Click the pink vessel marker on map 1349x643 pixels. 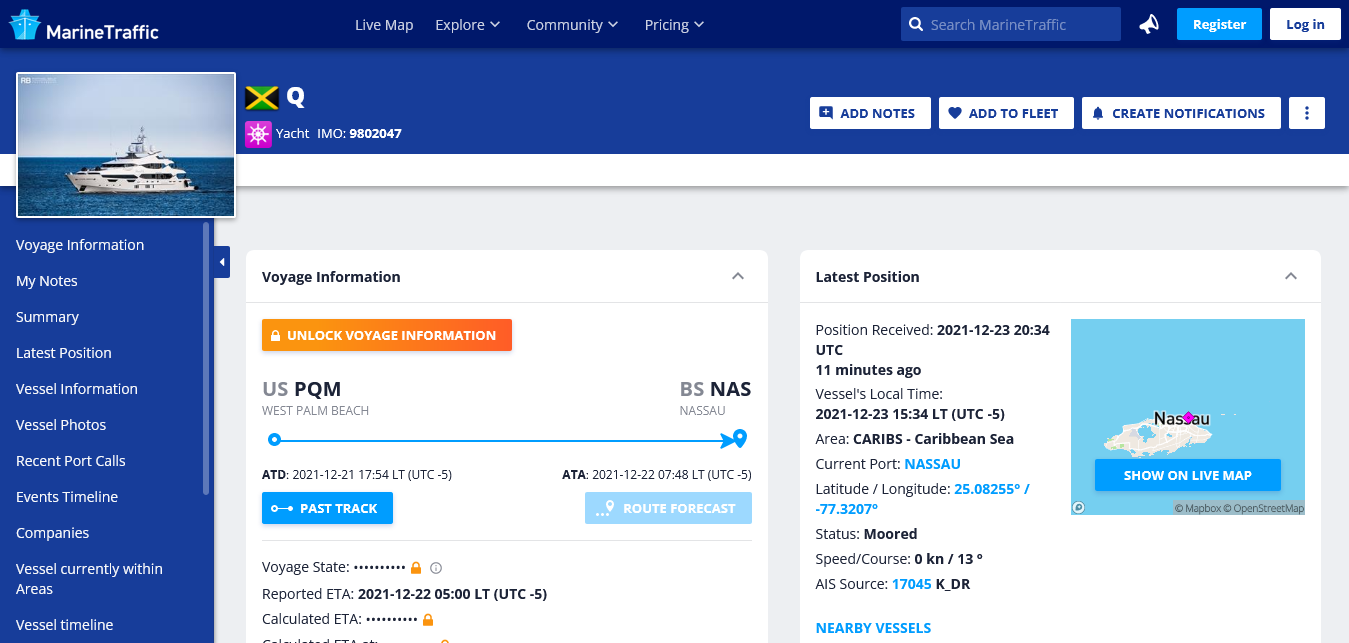click(1188, 417)
